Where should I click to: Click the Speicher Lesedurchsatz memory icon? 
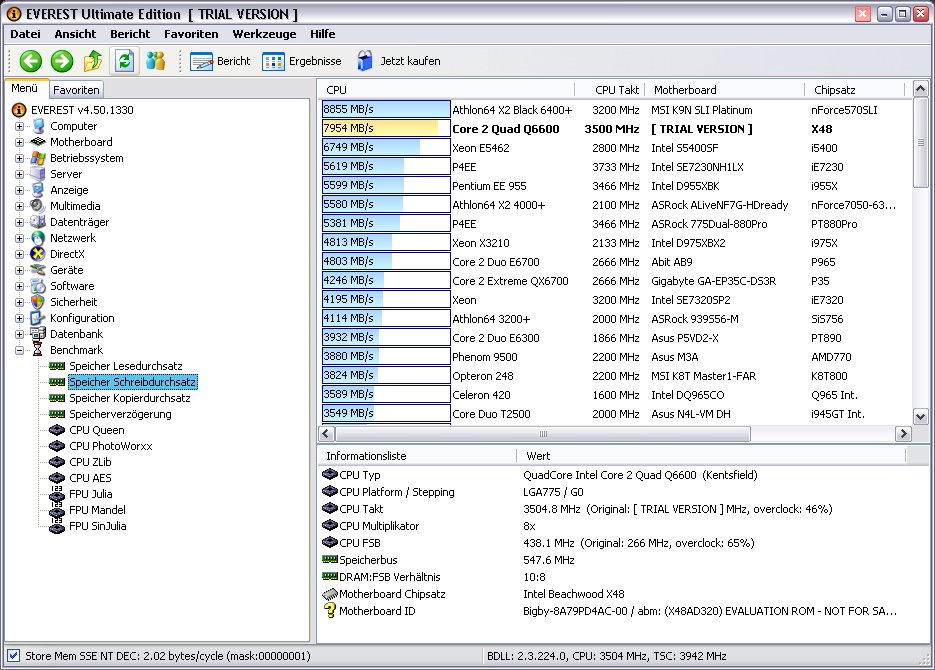(57, 366)
